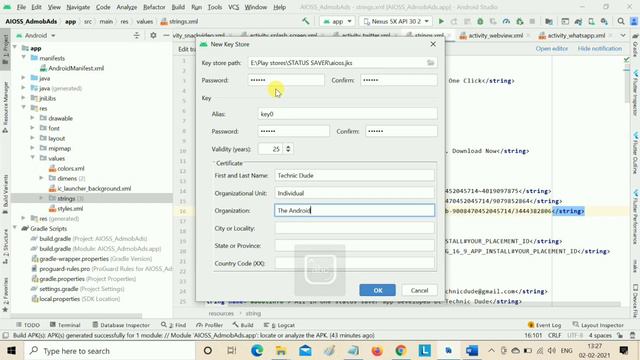Image resolution: width=640 pixels, height=360 pixels.
Task: Open the Find tool window
Action: pyautogui.click(x=173, y=325)
